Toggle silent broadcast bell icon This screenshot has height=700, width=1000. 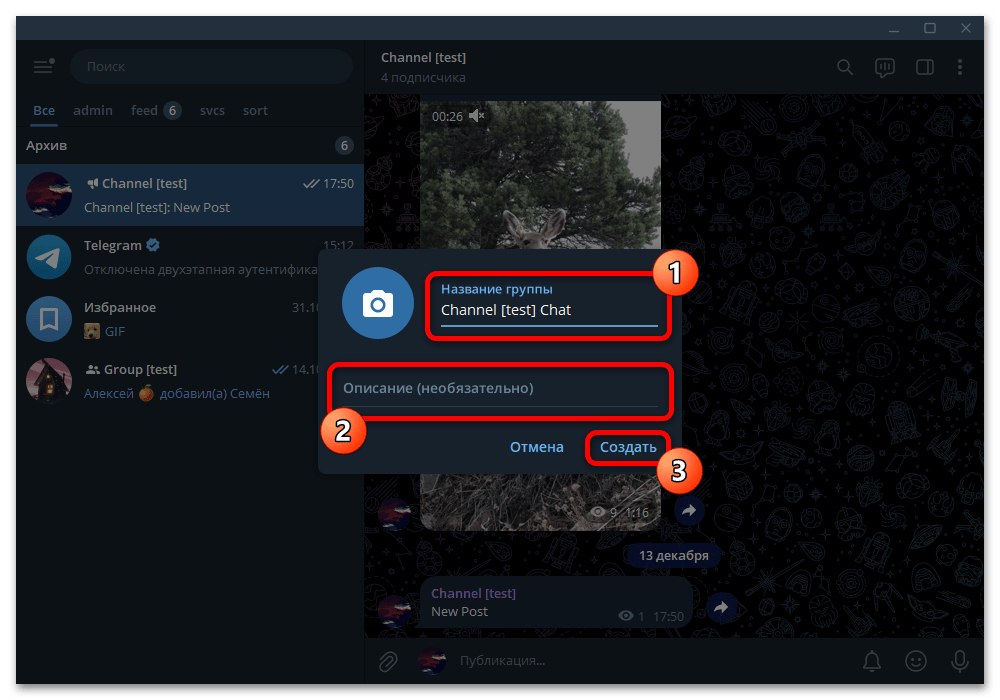(872, 661)
